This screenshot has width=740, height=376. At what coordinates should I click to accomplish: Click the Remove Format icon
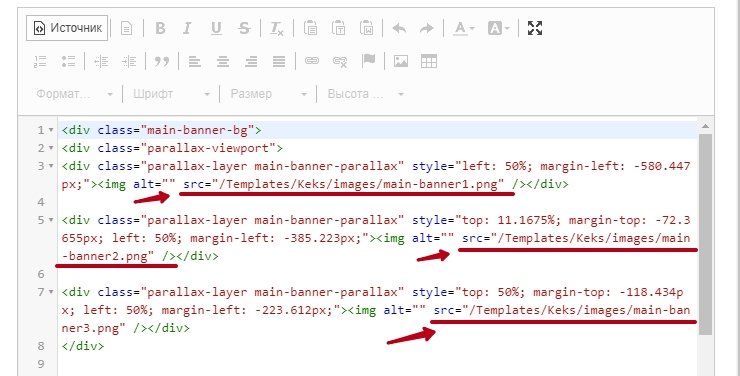point(277,28)
